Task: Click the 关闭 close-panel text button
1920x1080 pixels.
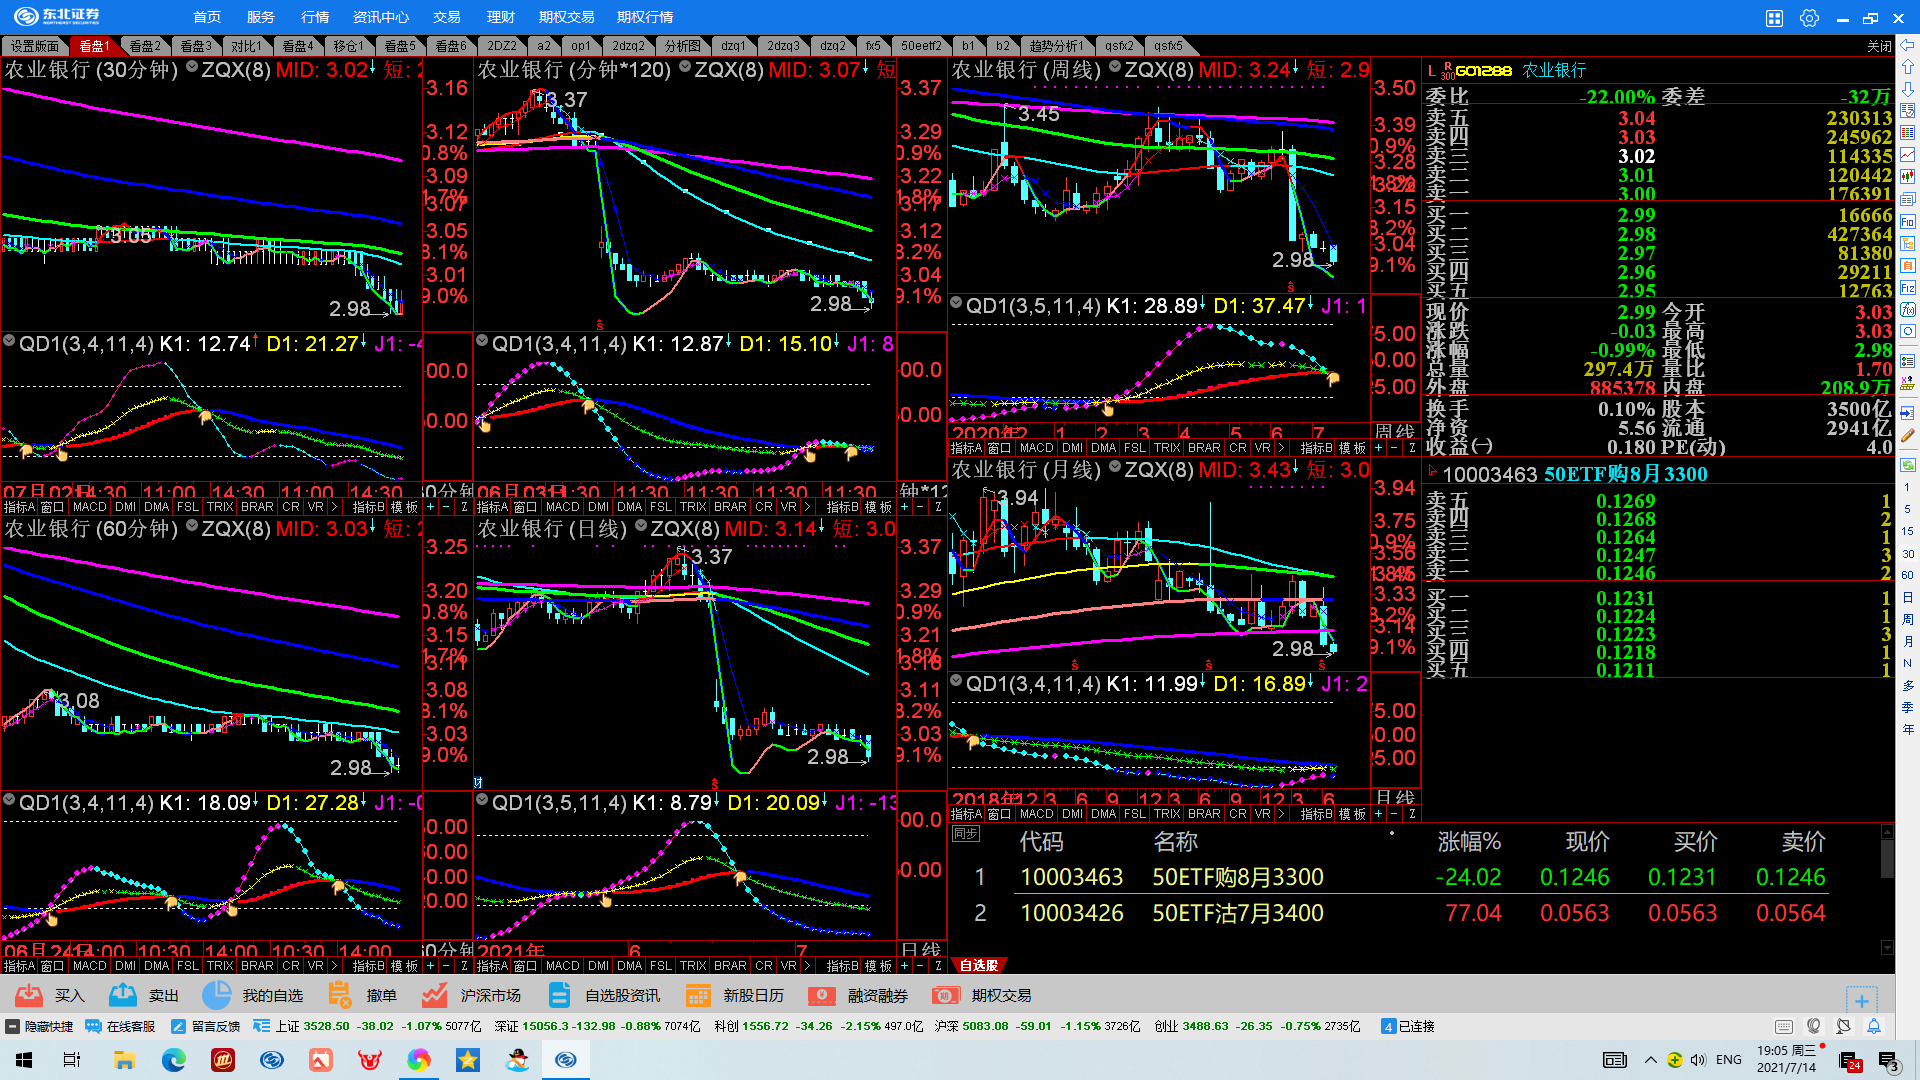Action: [x=1879, y=46]
